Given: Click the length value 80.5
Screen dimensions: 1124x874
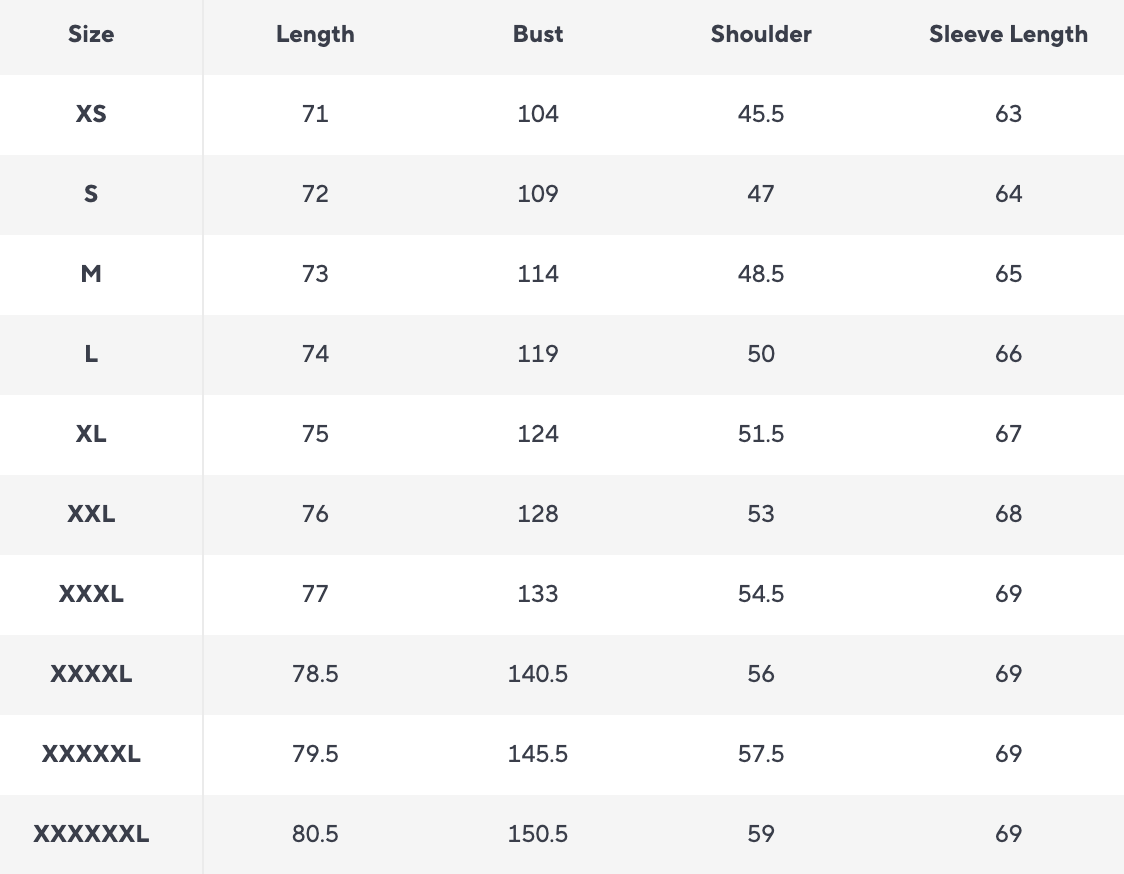Looking at the screenshot, I should [x=315, y=834].
